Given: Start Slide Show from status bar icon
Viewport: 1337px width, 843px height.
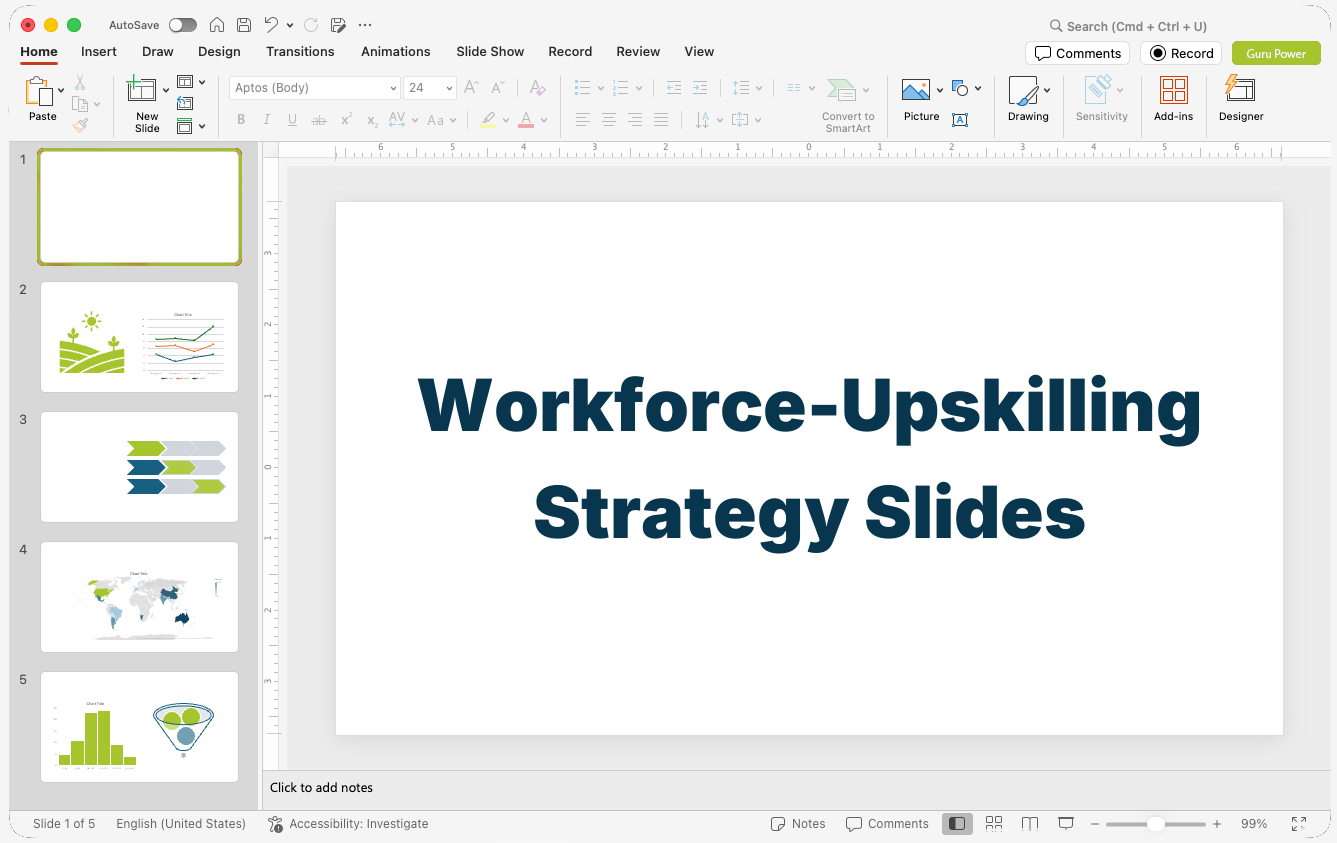Looking at the screenshot, I should 1066,823.
